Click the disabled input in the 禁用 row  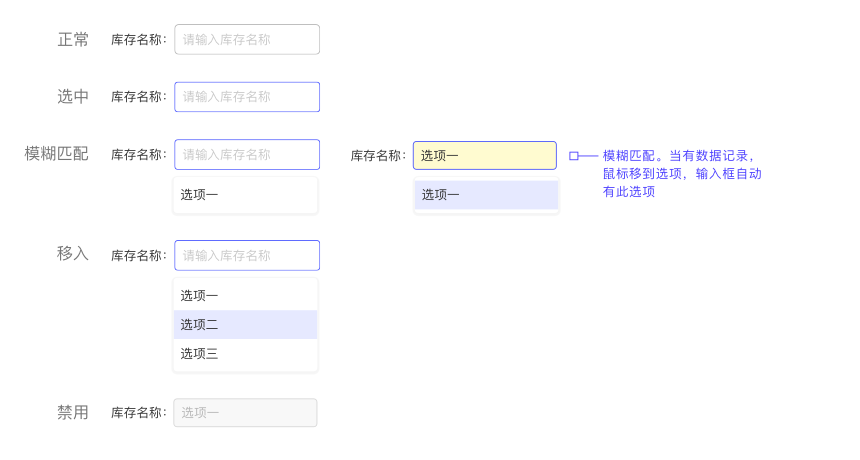(245, 413)
